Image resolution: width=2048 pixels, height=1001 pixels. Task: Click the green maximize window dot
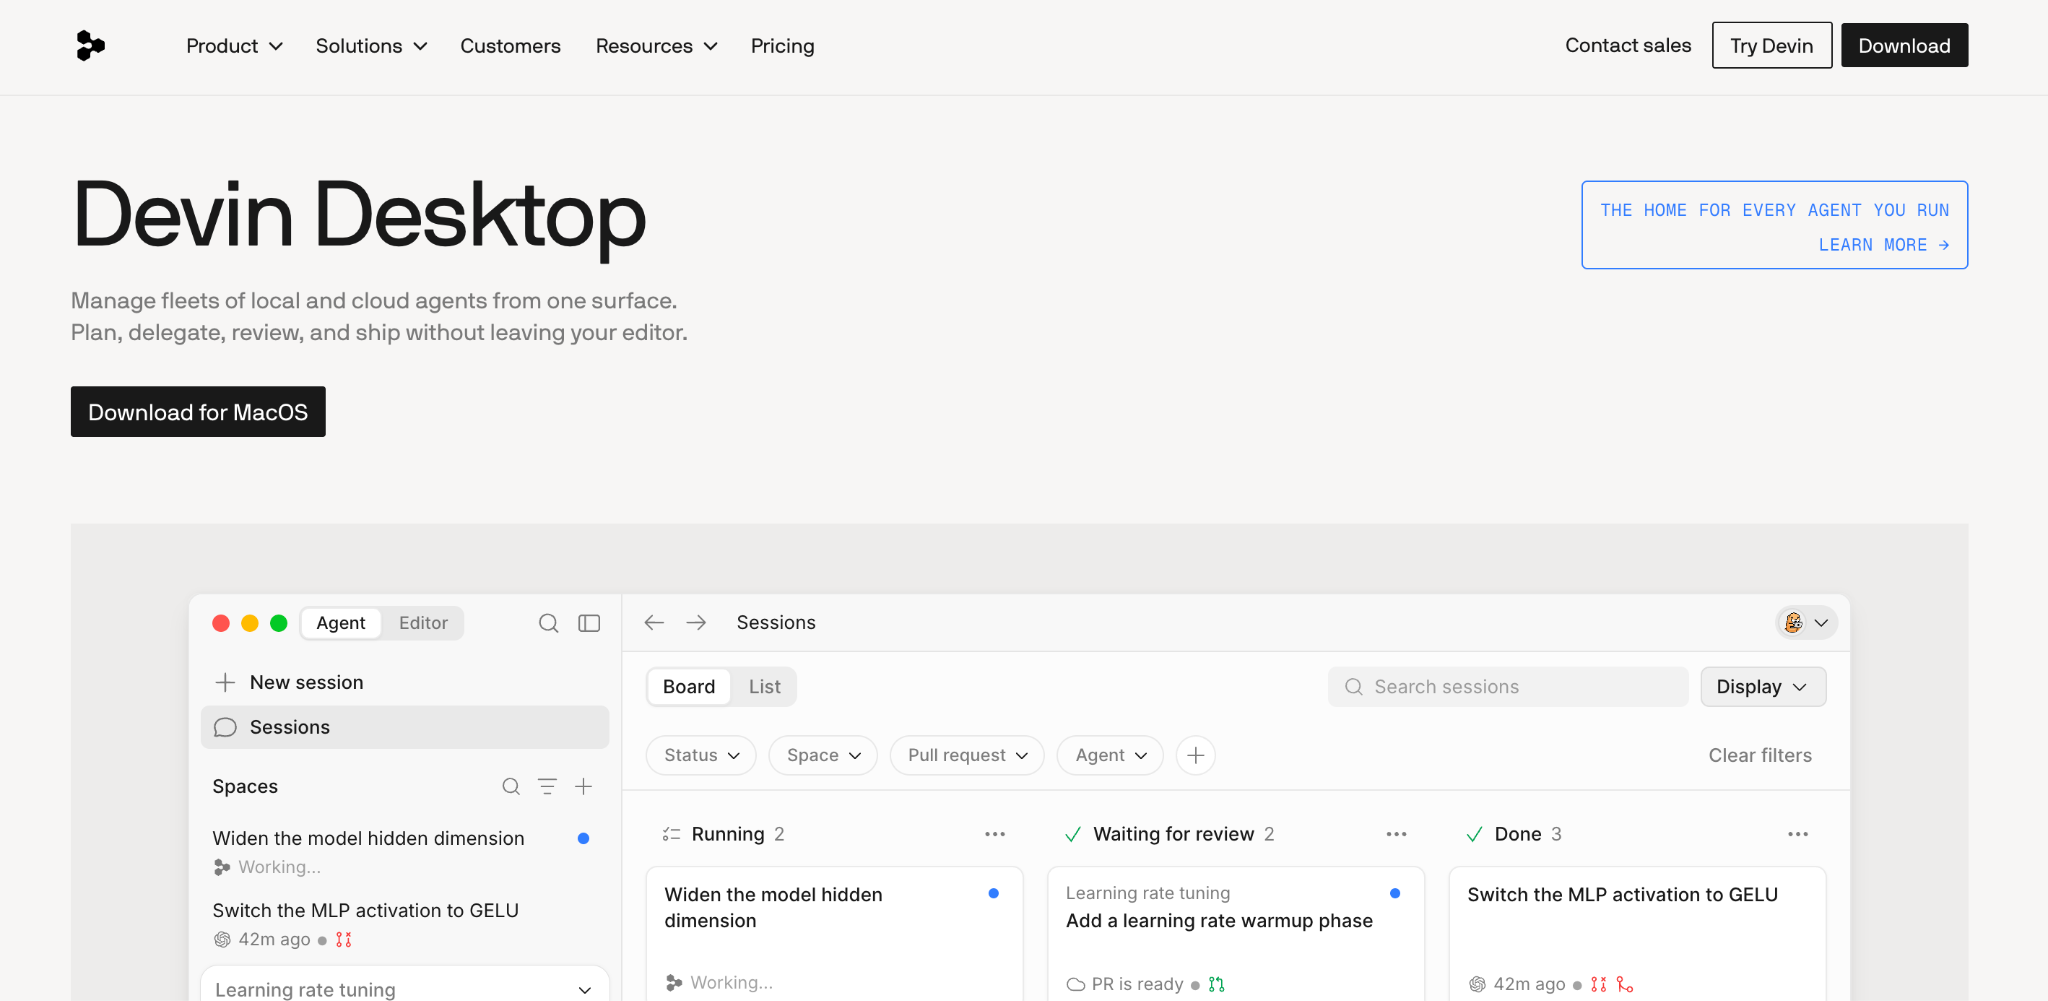(279, 623)
